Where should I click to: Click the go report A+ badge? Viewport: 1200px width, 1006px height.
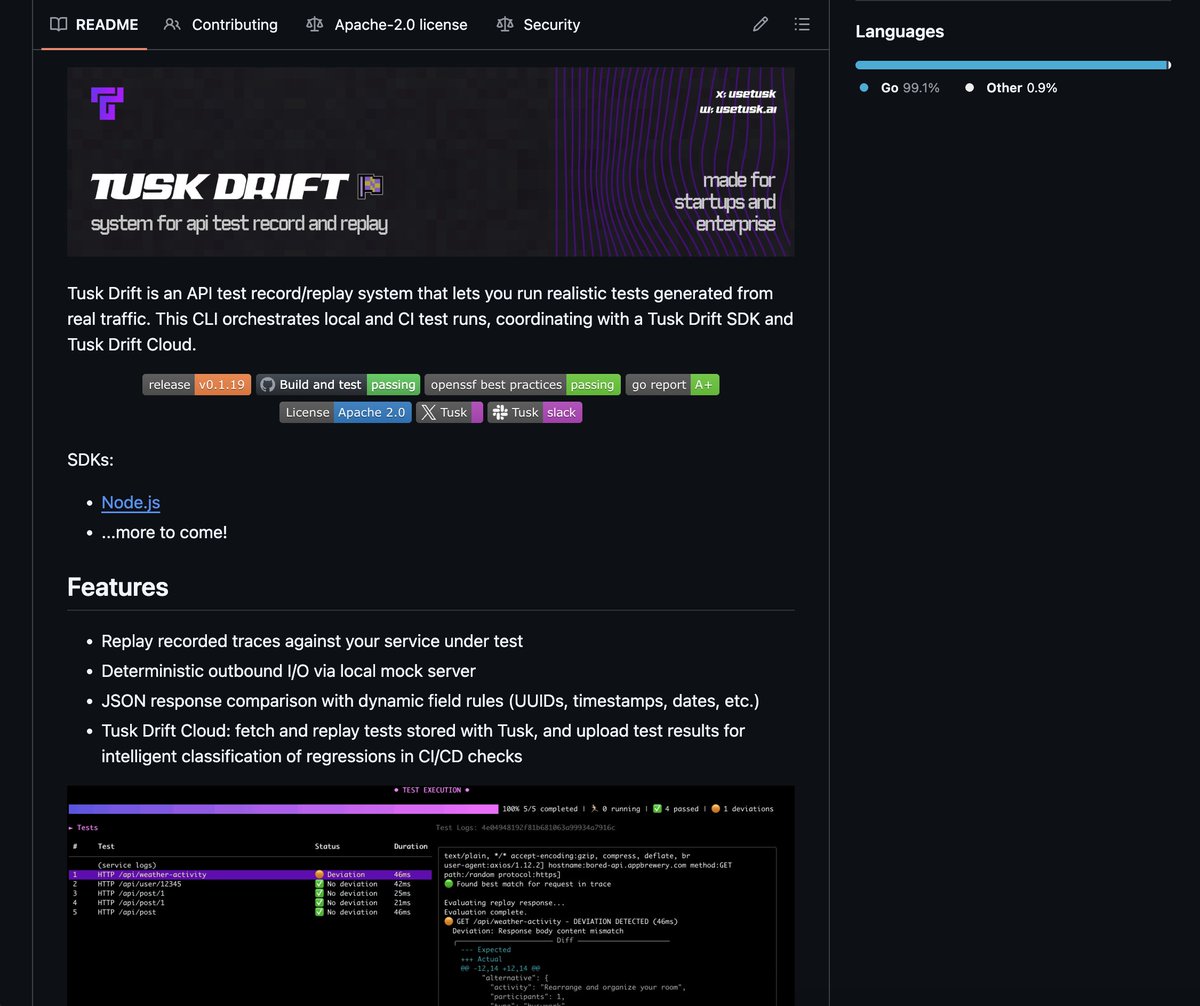[x=672, y=384]
